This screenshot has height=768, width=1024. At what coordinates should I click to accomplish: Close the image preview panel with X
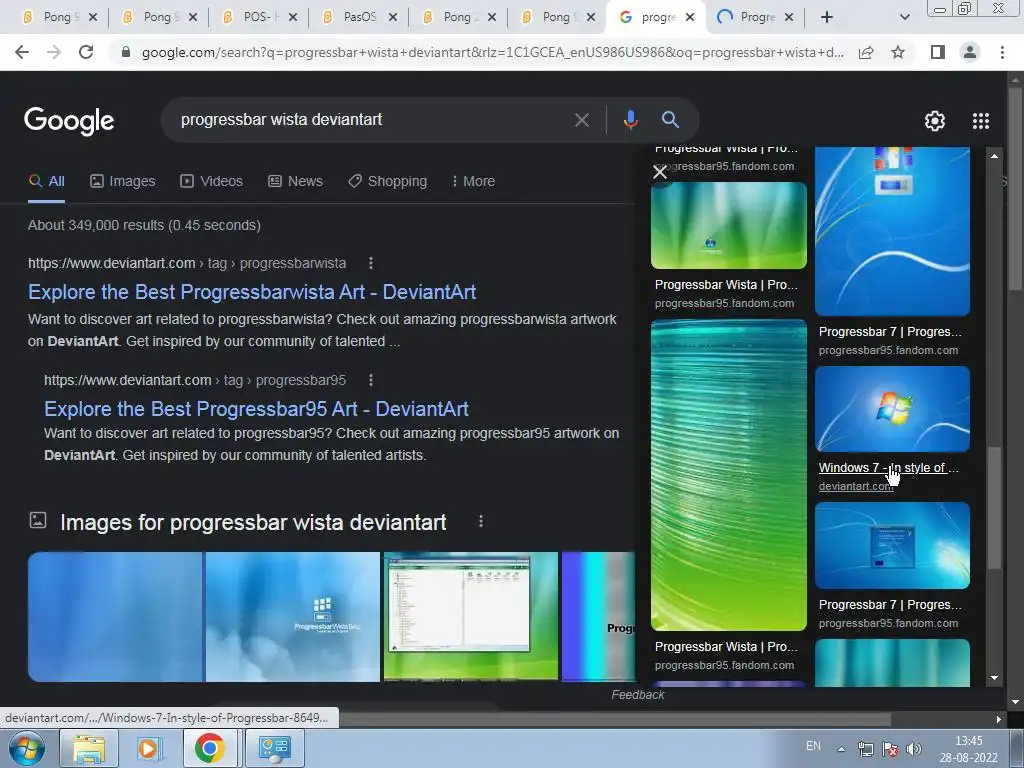(x=660, y=172)
